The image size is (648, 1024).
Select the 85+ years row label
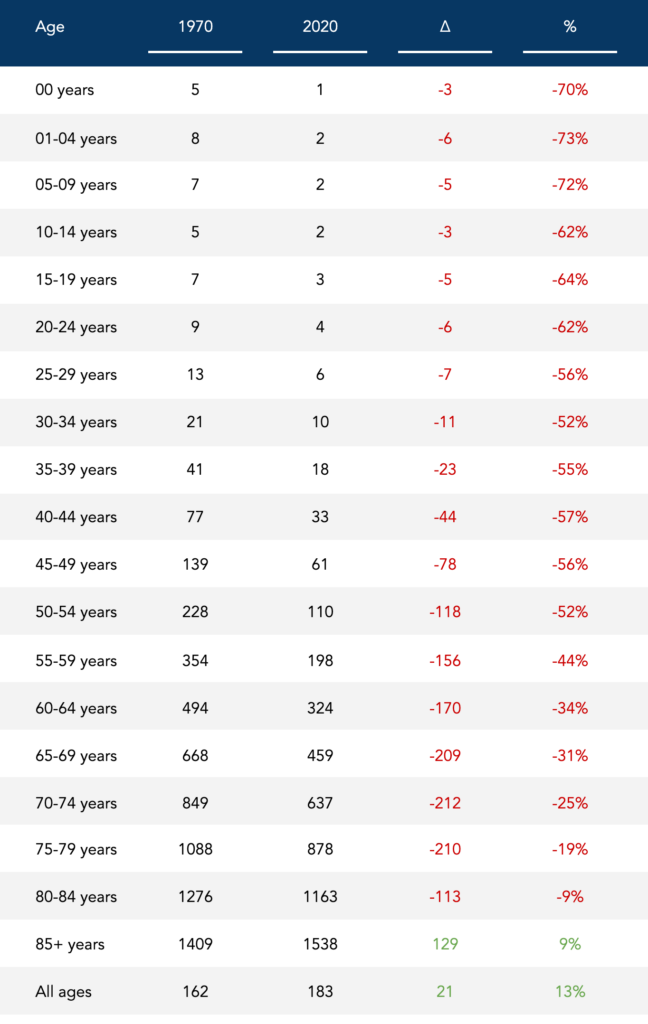click(x=69, y=944)
